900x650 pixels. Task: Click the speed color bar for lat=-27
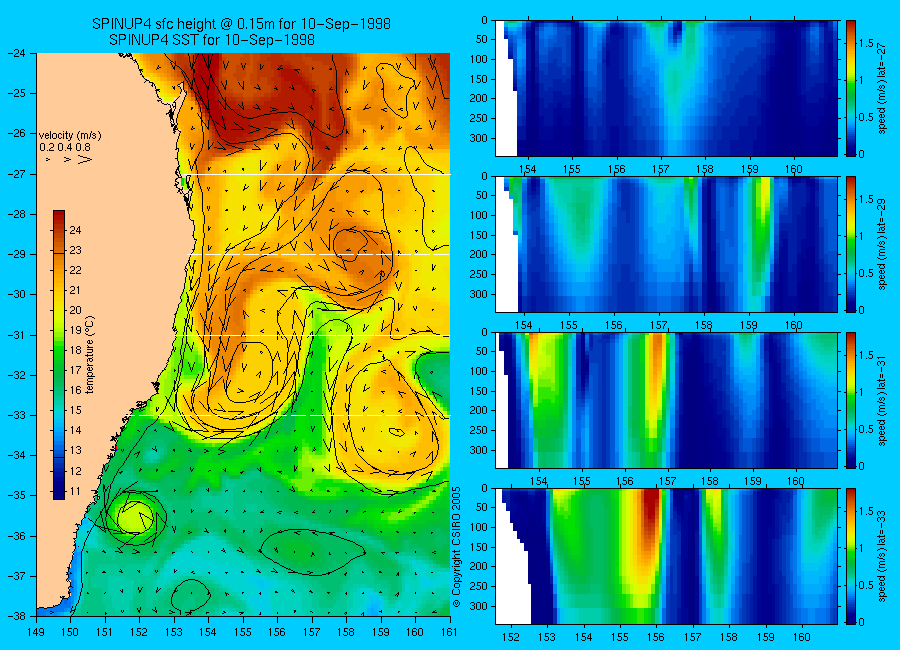click(851, 88)
